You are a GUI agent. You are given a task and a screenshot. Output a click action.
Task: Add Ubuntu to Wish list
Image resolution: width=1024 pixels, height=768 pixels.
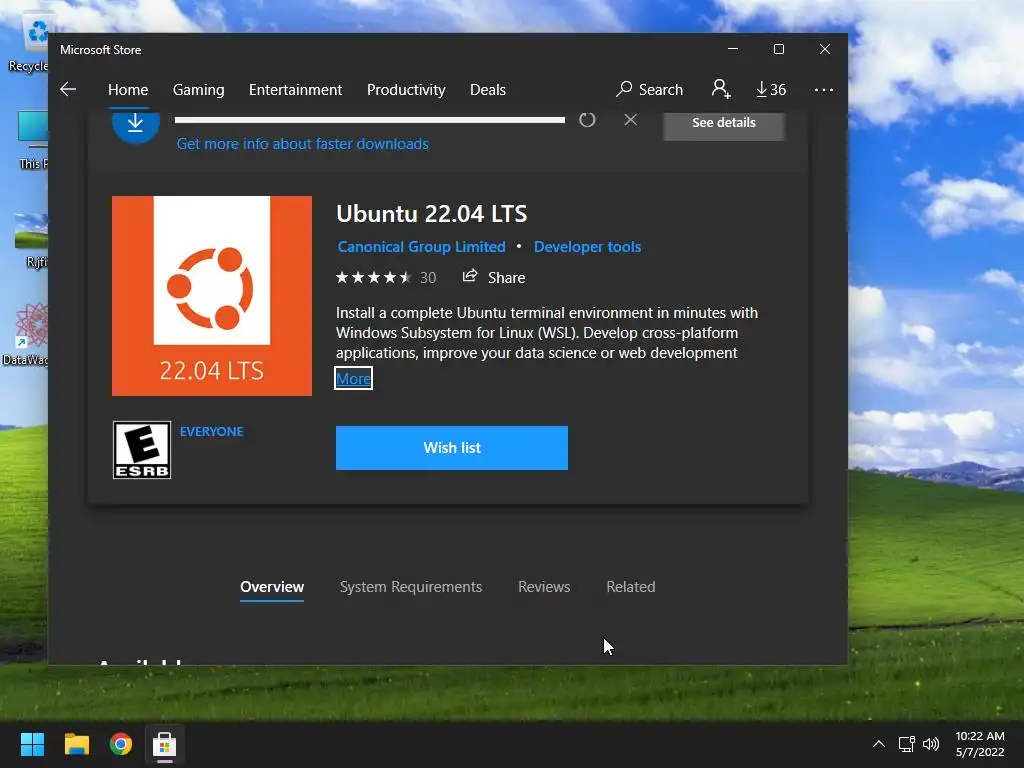452,448
